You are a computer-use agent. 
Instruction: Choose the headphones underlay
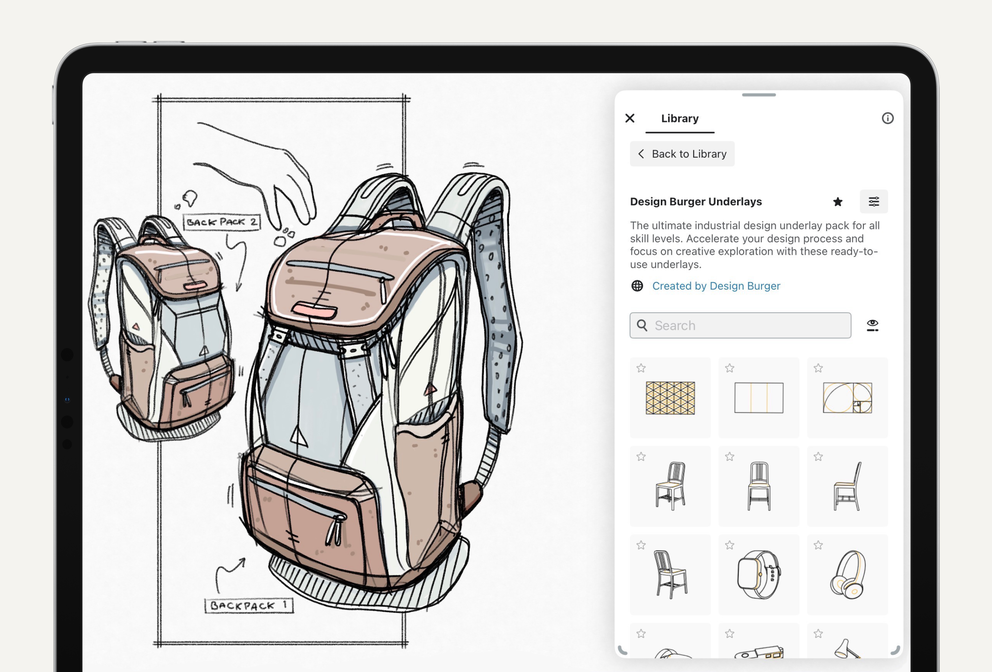[x=847, y=575]
